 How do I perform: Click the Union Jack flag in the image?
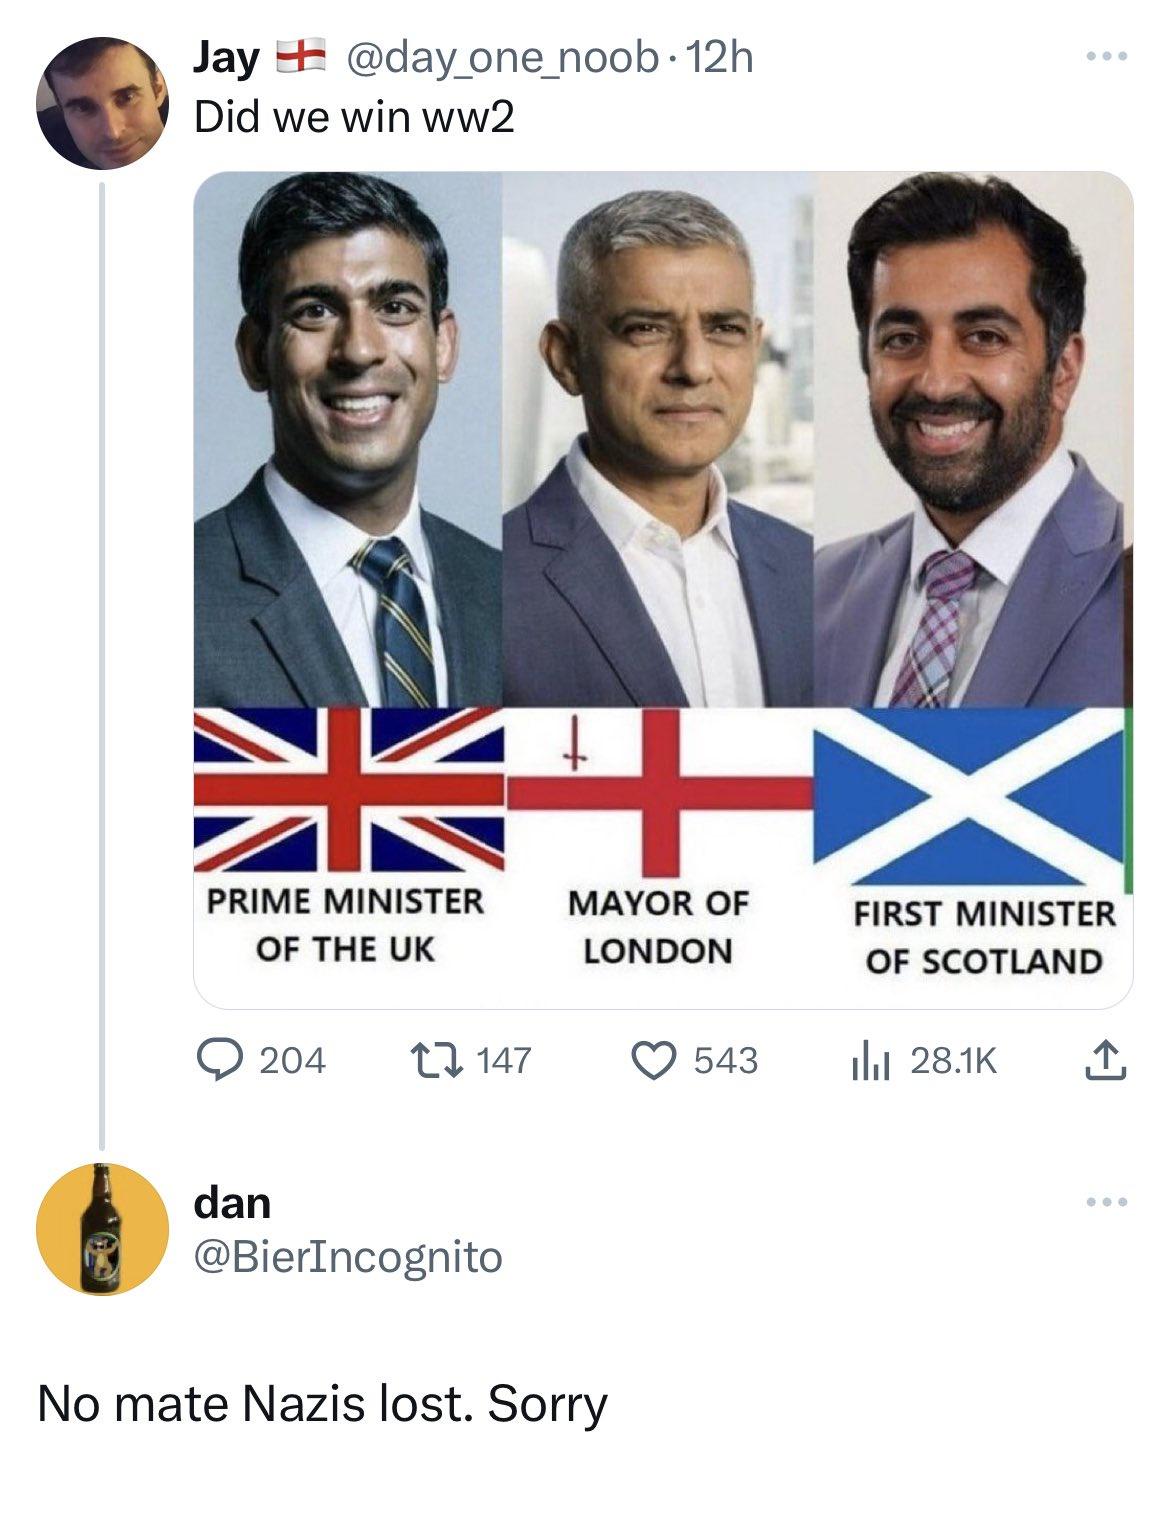pyautogui.click(x=348, y=789)
